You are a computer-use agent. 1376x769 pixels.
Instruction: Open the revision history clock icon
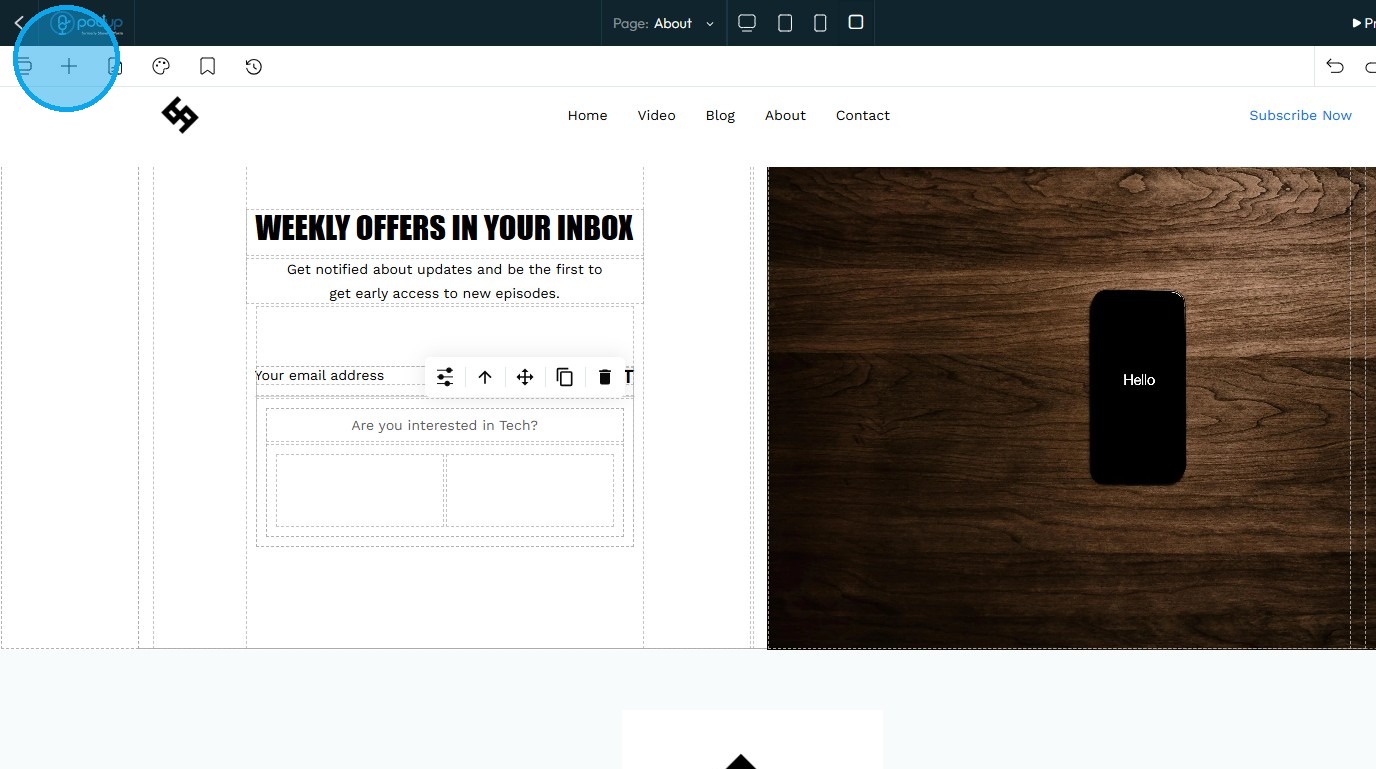254,67
